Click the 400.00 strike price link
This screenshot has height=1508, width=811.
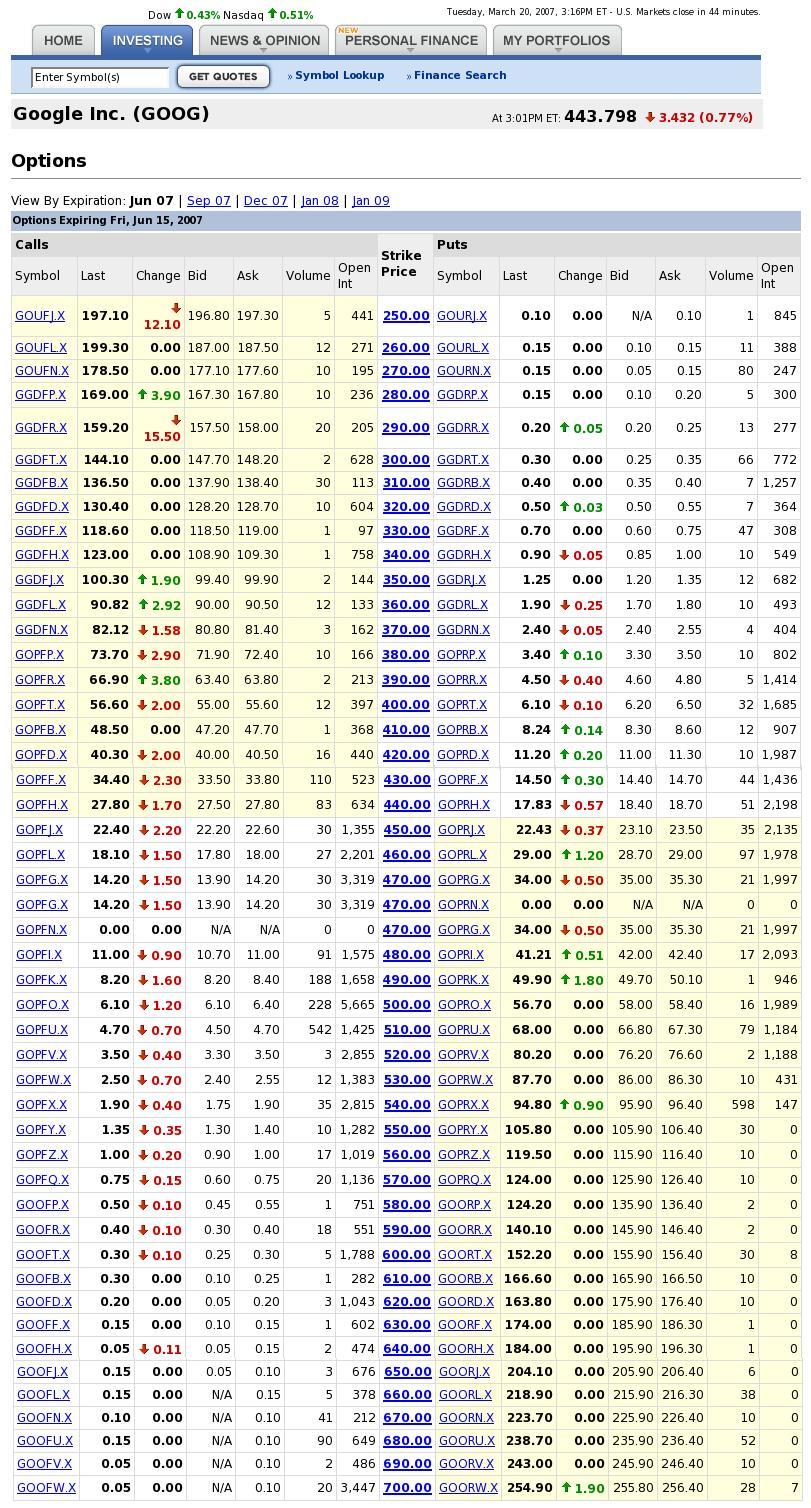tap(406, 705)
